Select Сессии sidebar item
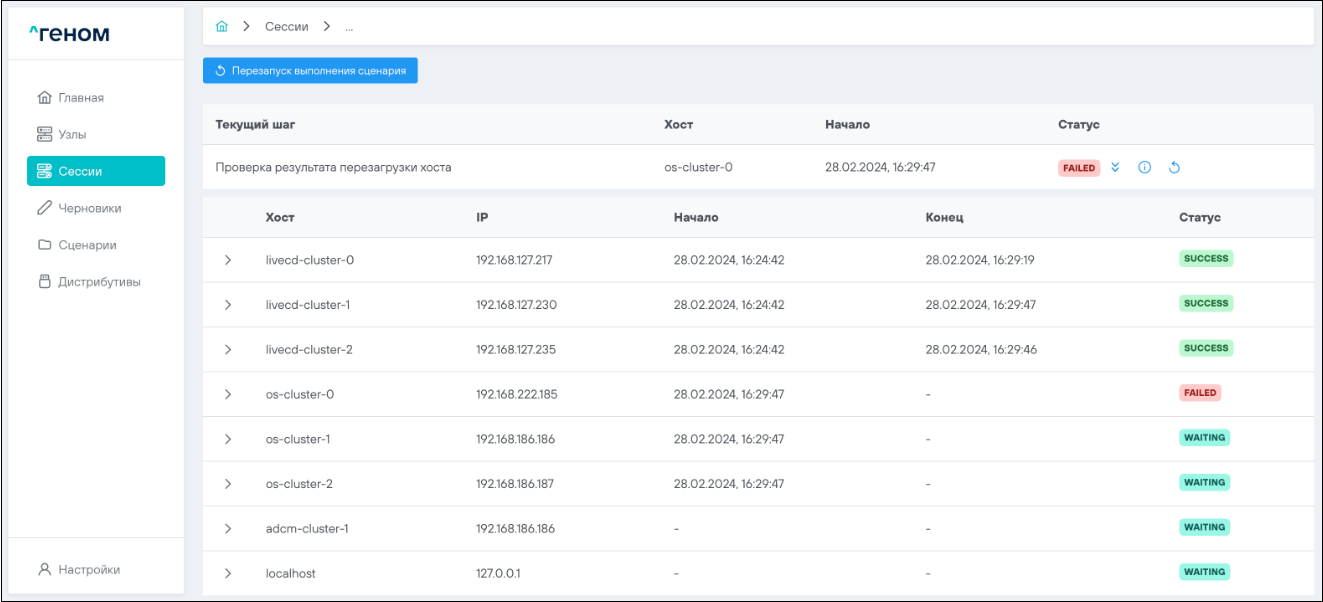Image resolution: width=1323 pixels, height=602 pixels. (95, 171)
